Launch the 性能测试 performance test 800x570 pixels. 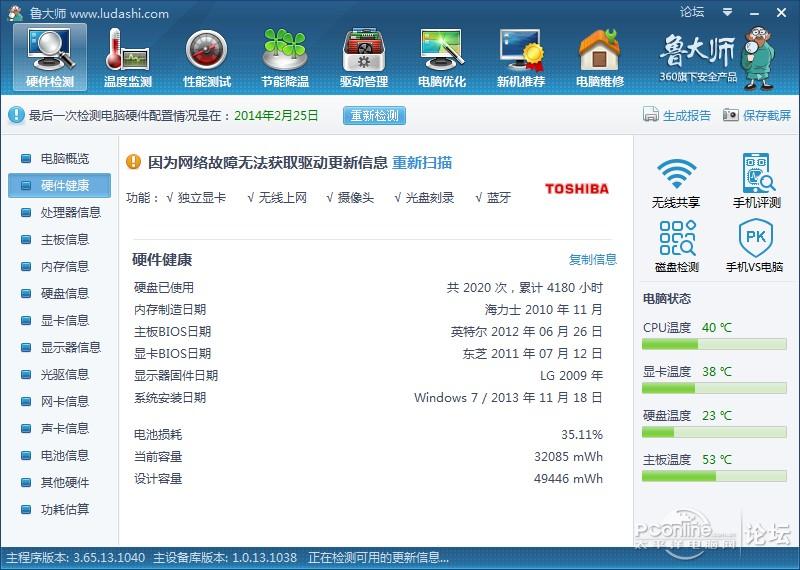207,57
